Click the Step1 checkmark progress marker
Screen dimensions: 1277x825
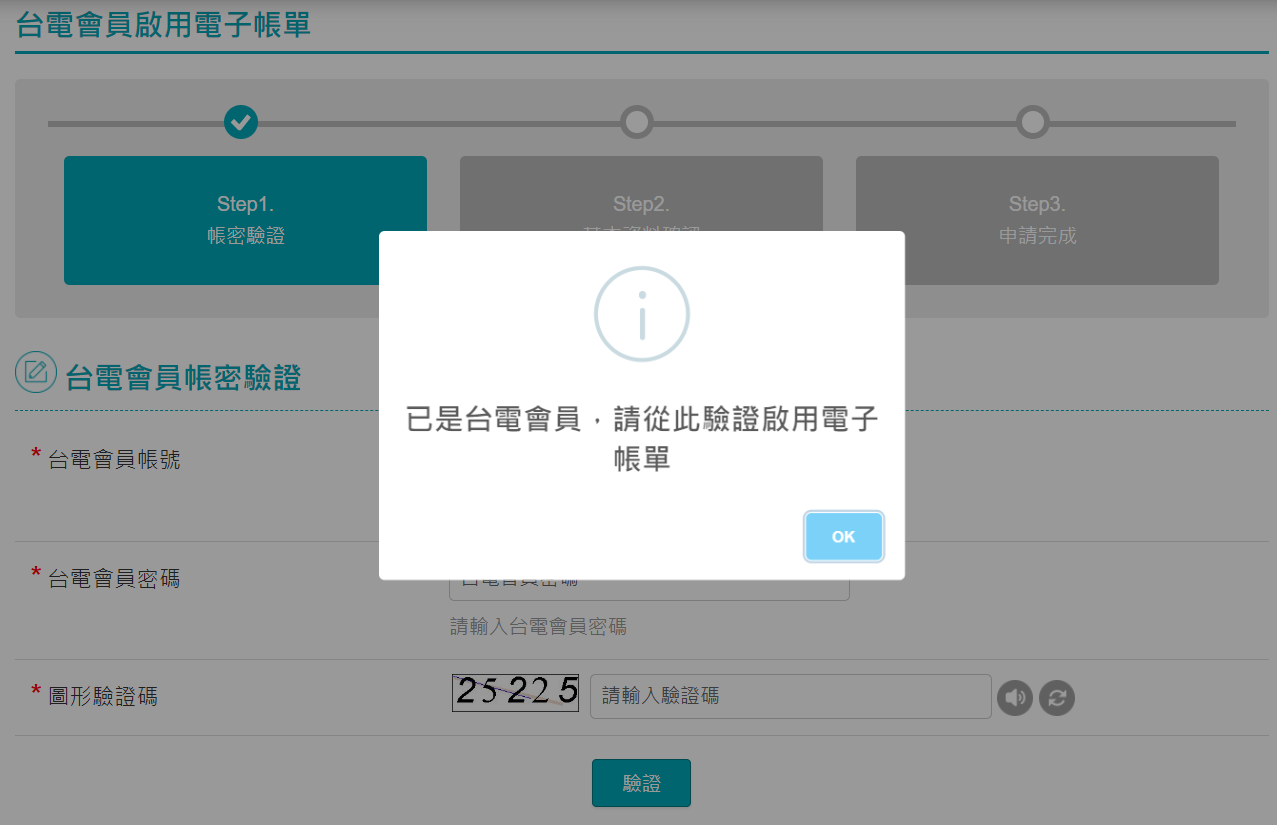pos(241,122)
